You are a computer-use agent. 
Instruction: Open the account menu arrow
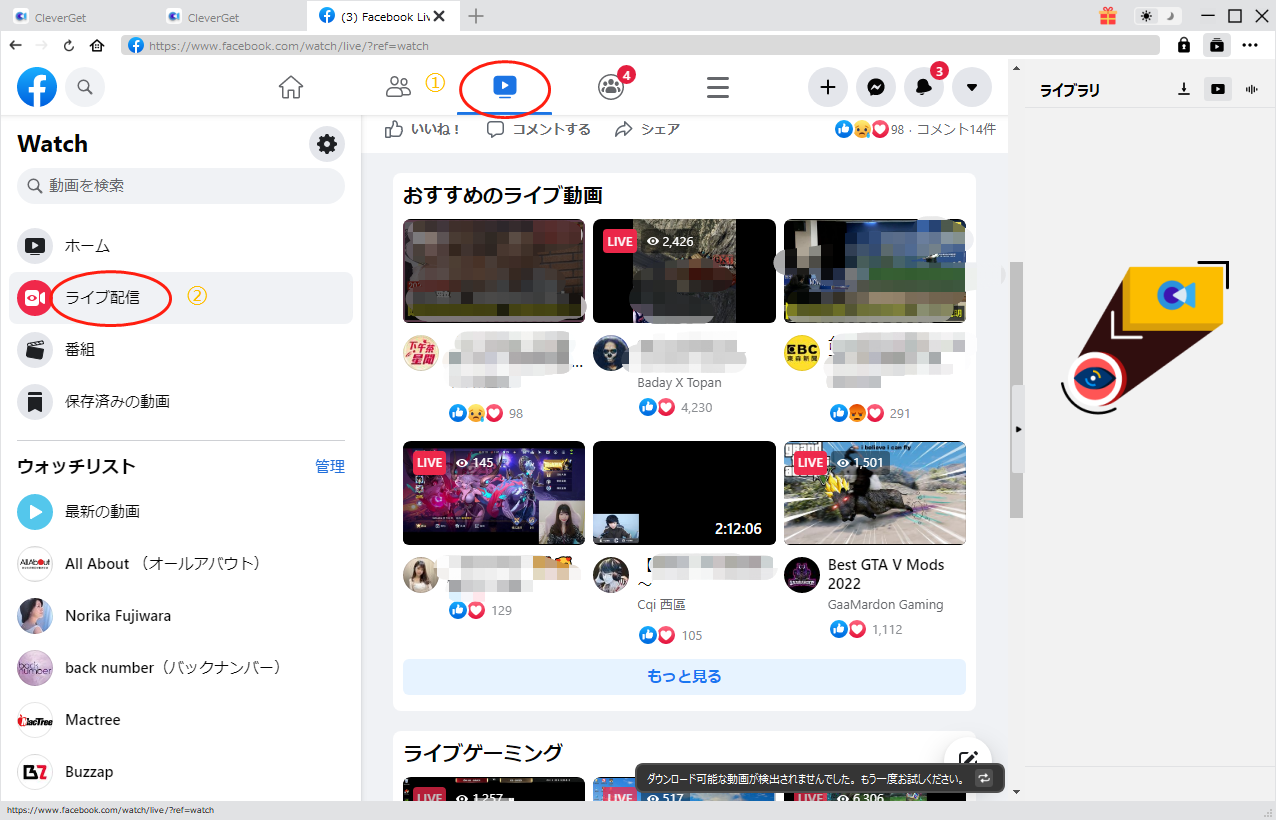pos(971,87)
